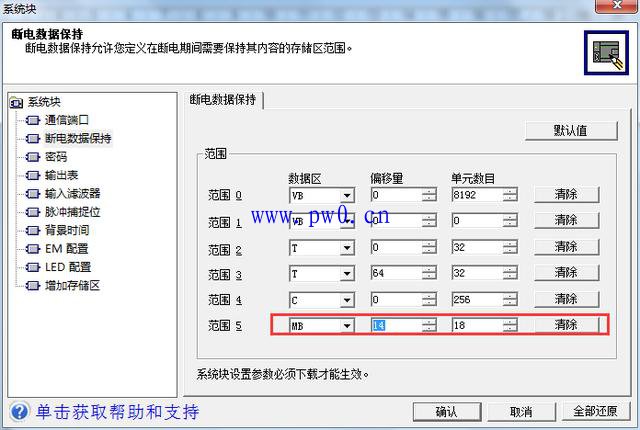Click the icon beside 通信端口

[x=33, y=120]
